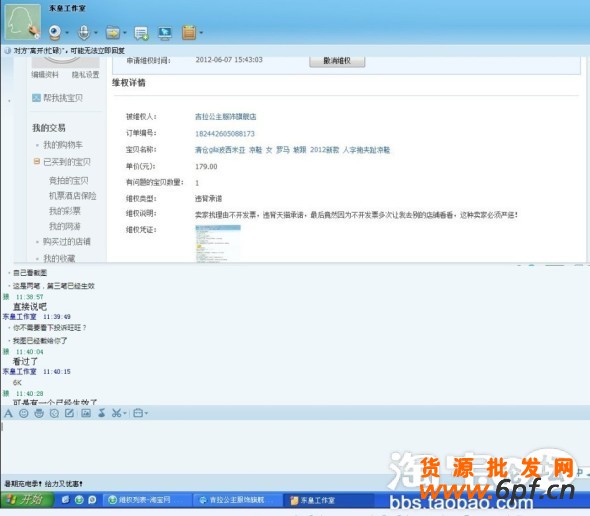Open 维权凭证 evidence screenshot thumbnail
The width and height of the screenshot is (590, 516).
218,243
